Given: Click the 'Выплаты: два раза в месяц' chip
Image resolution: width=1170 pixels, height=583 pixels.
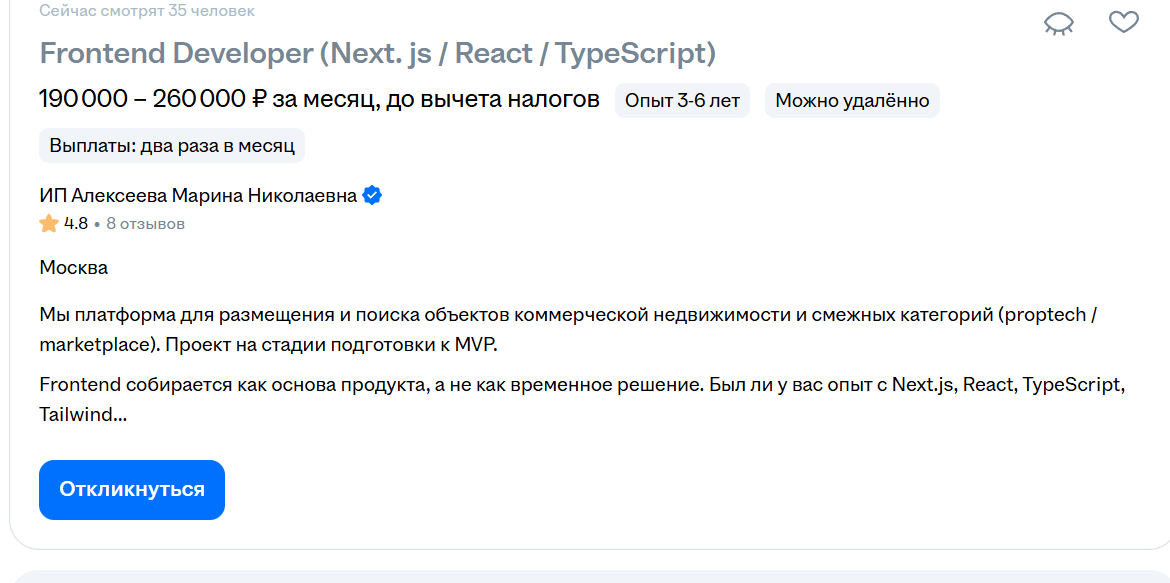Looking at the screenshot, I should point(170,145).
